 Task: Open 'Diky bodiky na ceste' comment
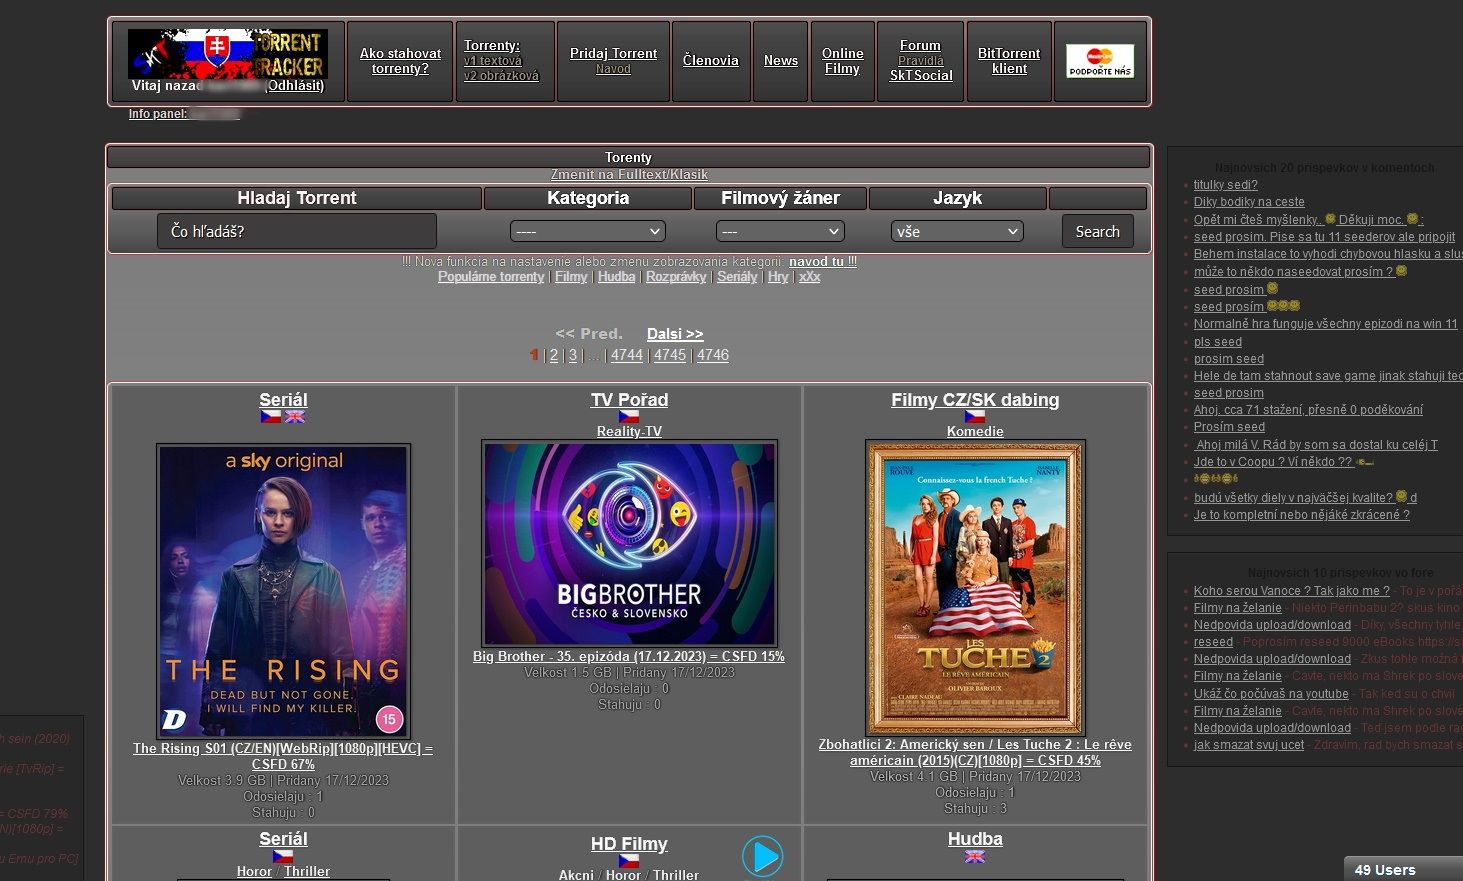click(1249, 202)
